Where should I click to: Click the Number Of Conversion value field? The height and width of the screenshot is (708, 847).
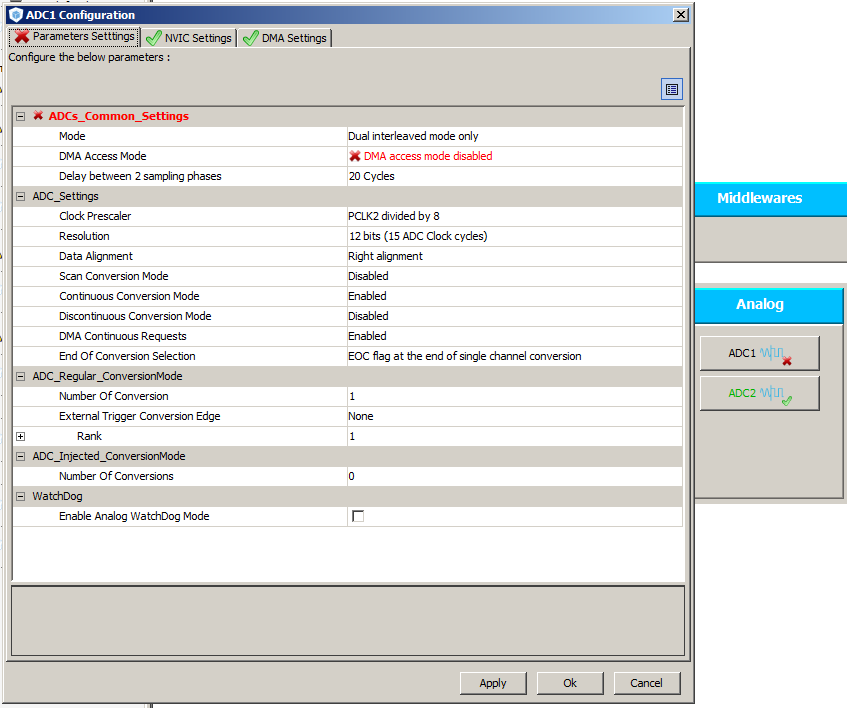(515, 396)
